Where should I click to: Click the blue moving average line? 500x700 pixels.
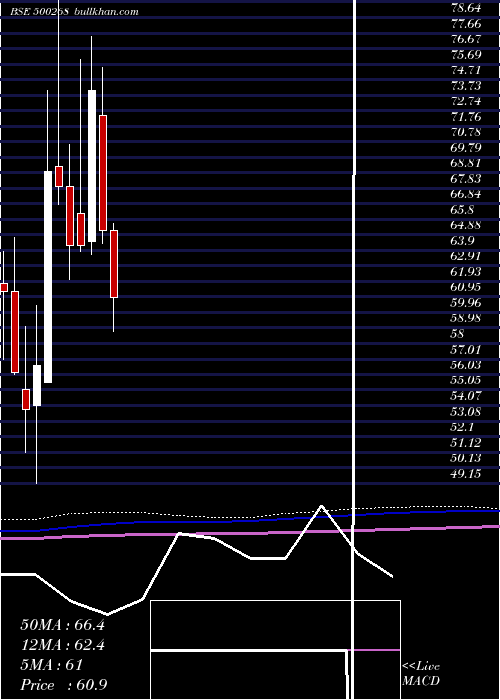point(250,521)
